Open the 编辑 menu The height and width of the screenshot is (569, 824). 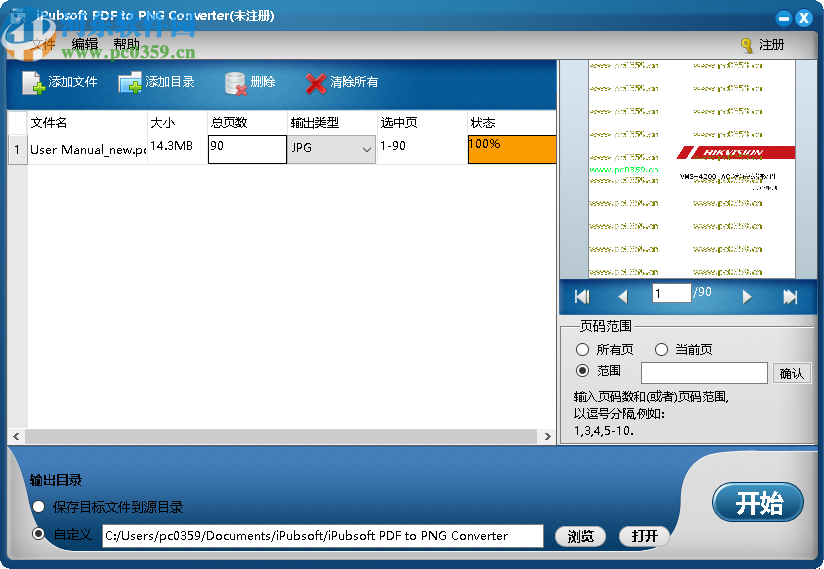[85, 44]
